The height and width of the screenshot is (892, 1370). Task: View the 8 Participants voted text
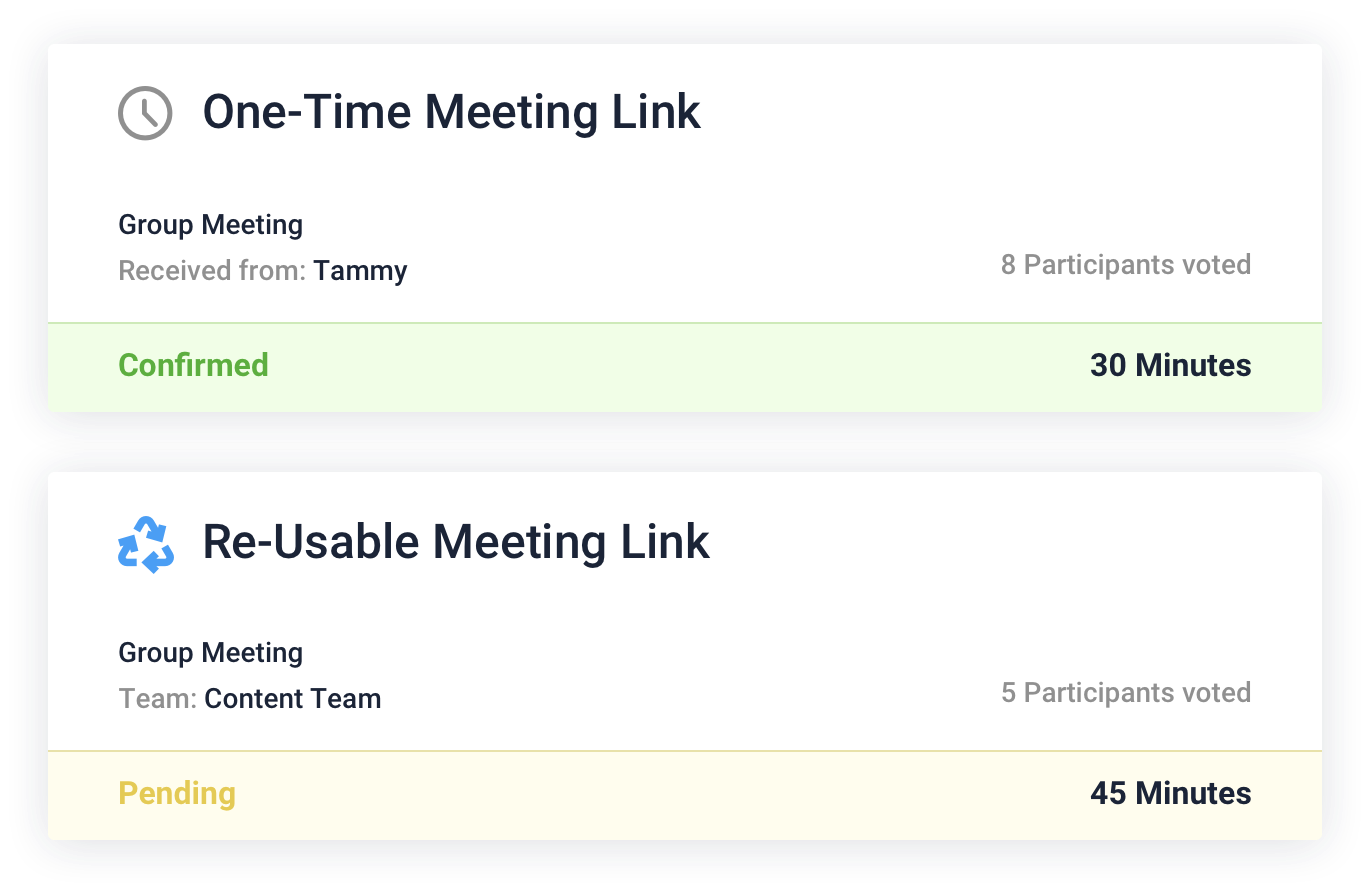click(x=1125, y=265)
